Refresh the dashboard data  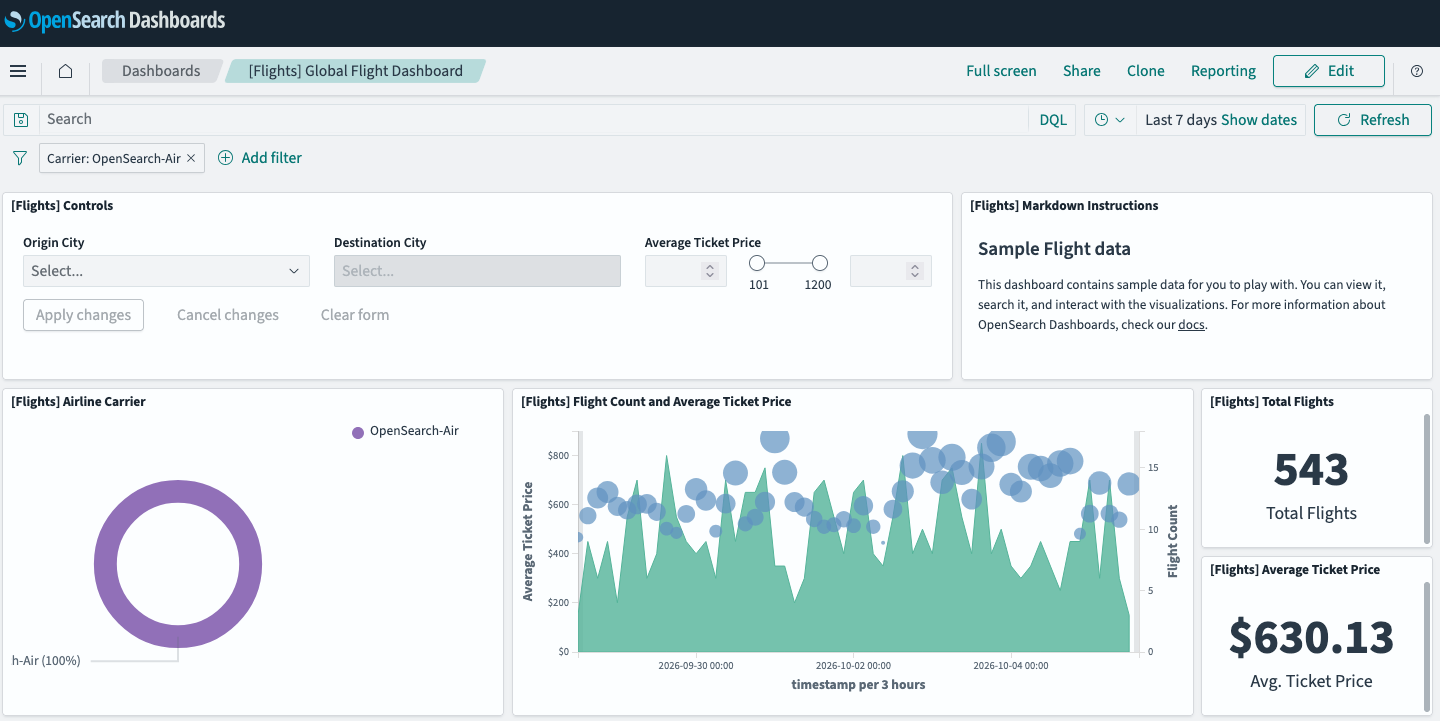click(1373, 120)
